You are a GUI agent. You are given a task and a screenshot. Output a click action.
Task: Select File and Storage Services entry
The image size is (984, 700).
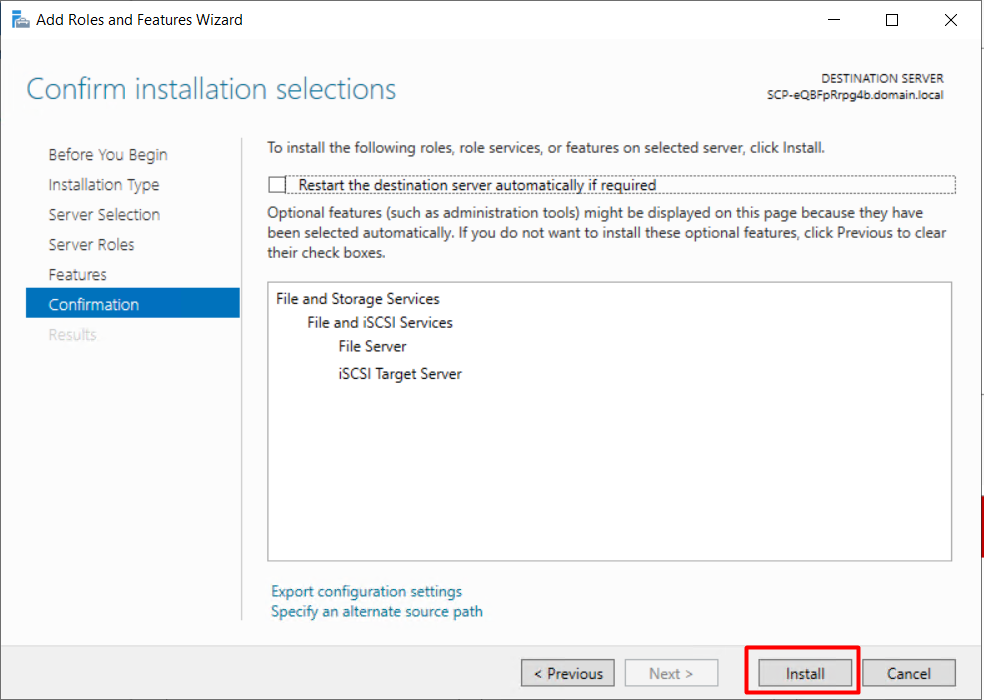click(x=358, y=299)
